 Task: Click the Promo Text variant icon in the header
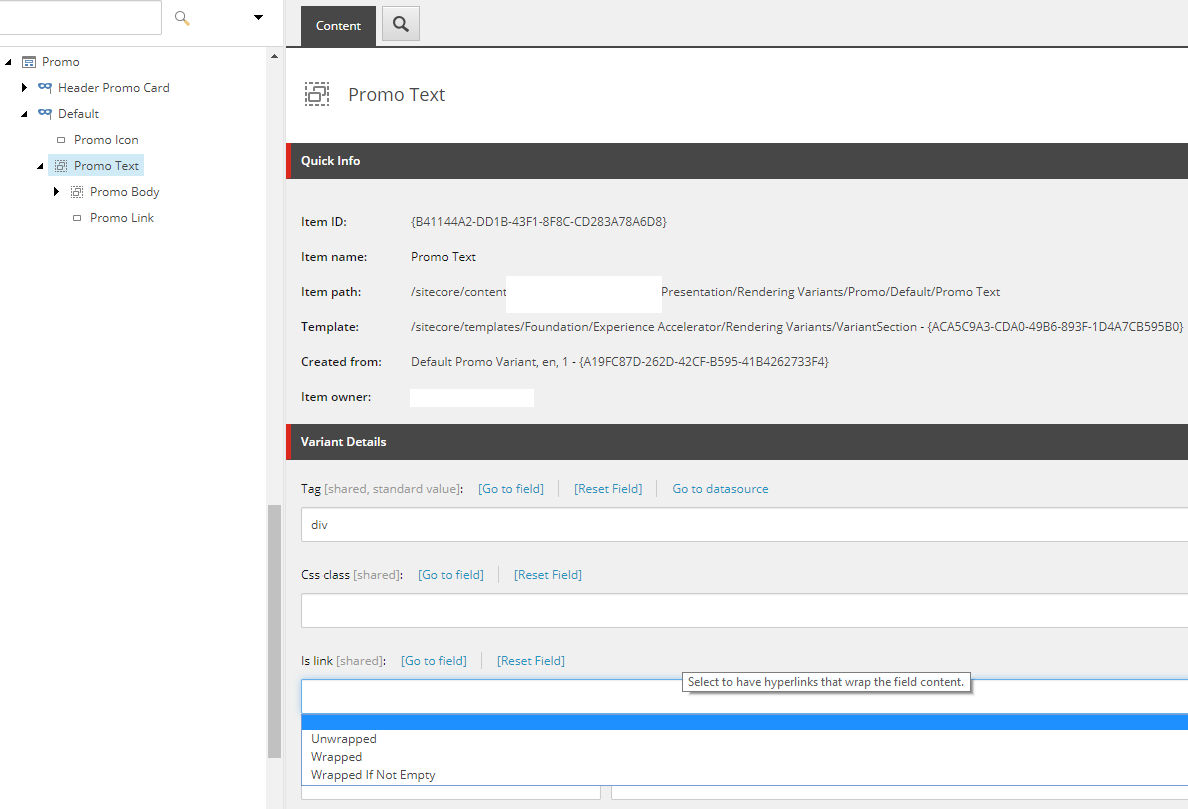317,94
